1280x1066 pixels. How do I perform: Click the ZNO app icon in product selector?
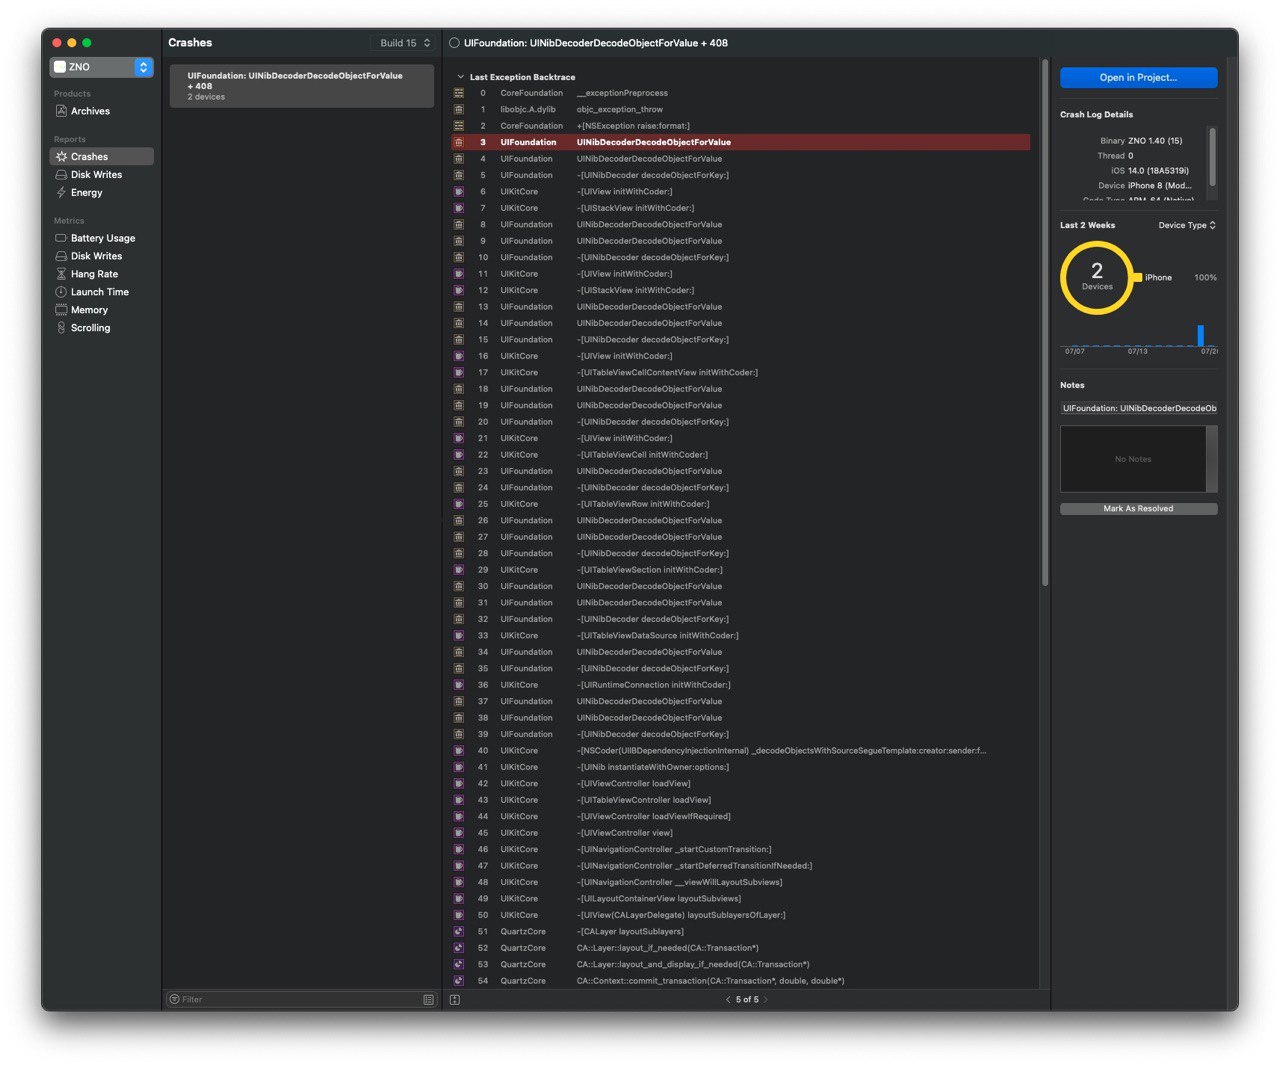[60, 67]
